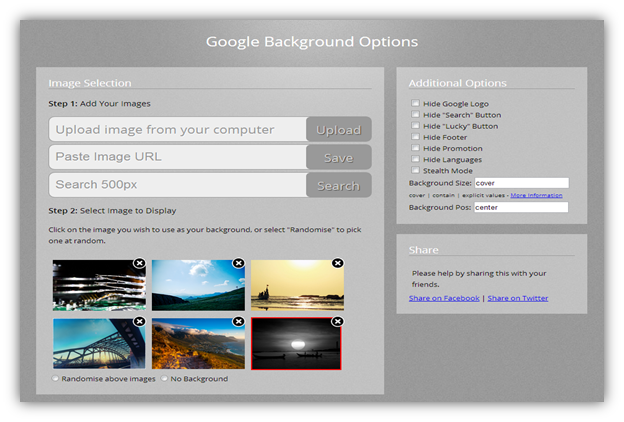Select the light trails image as background
The image size is (624, 422).
pos(99,285)
